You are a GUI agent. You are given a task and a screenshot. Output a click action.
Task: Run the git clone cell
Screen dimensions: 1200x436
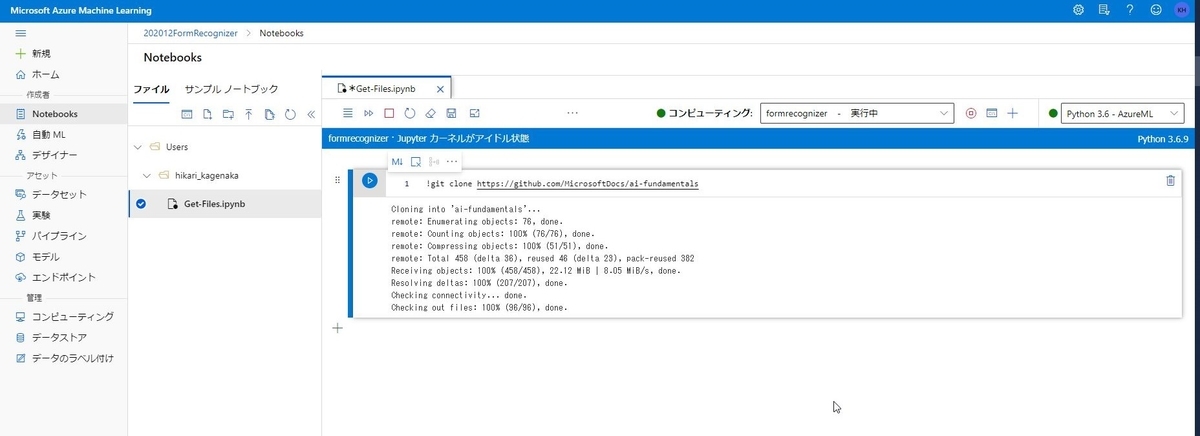click(370, 181)
